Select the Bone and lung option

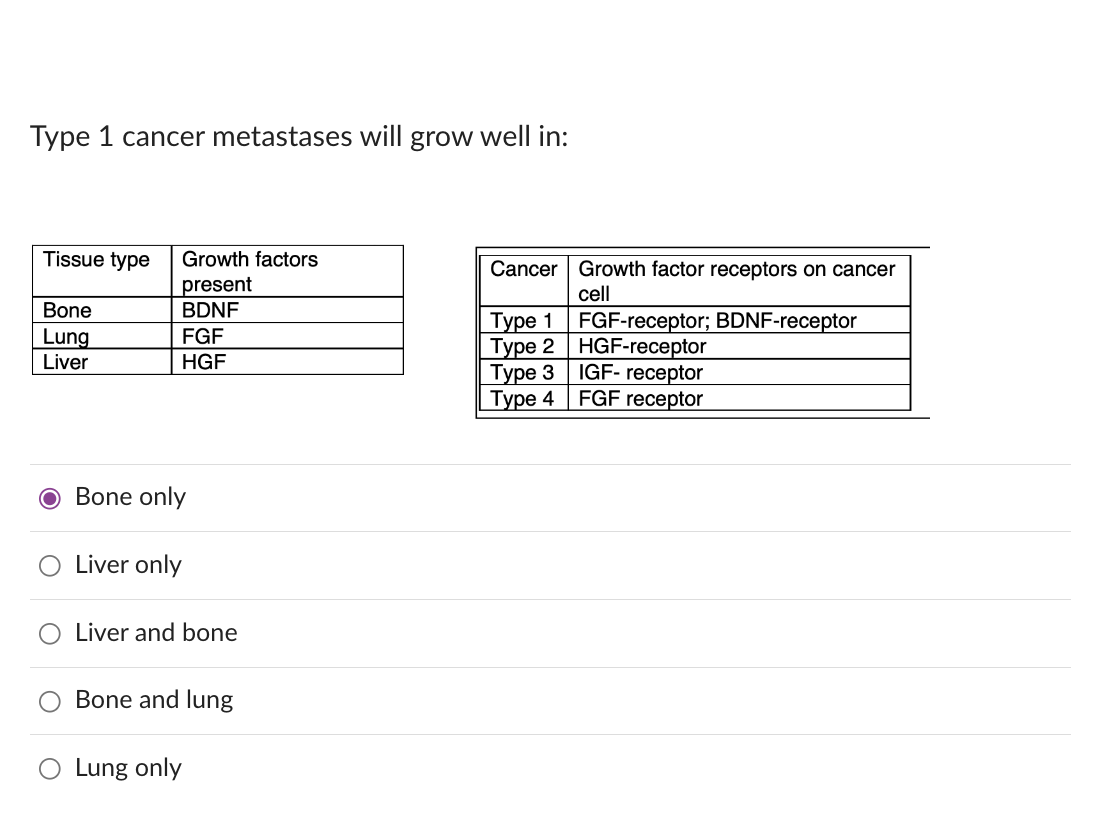pyautogui.click(x=49, y=700)
